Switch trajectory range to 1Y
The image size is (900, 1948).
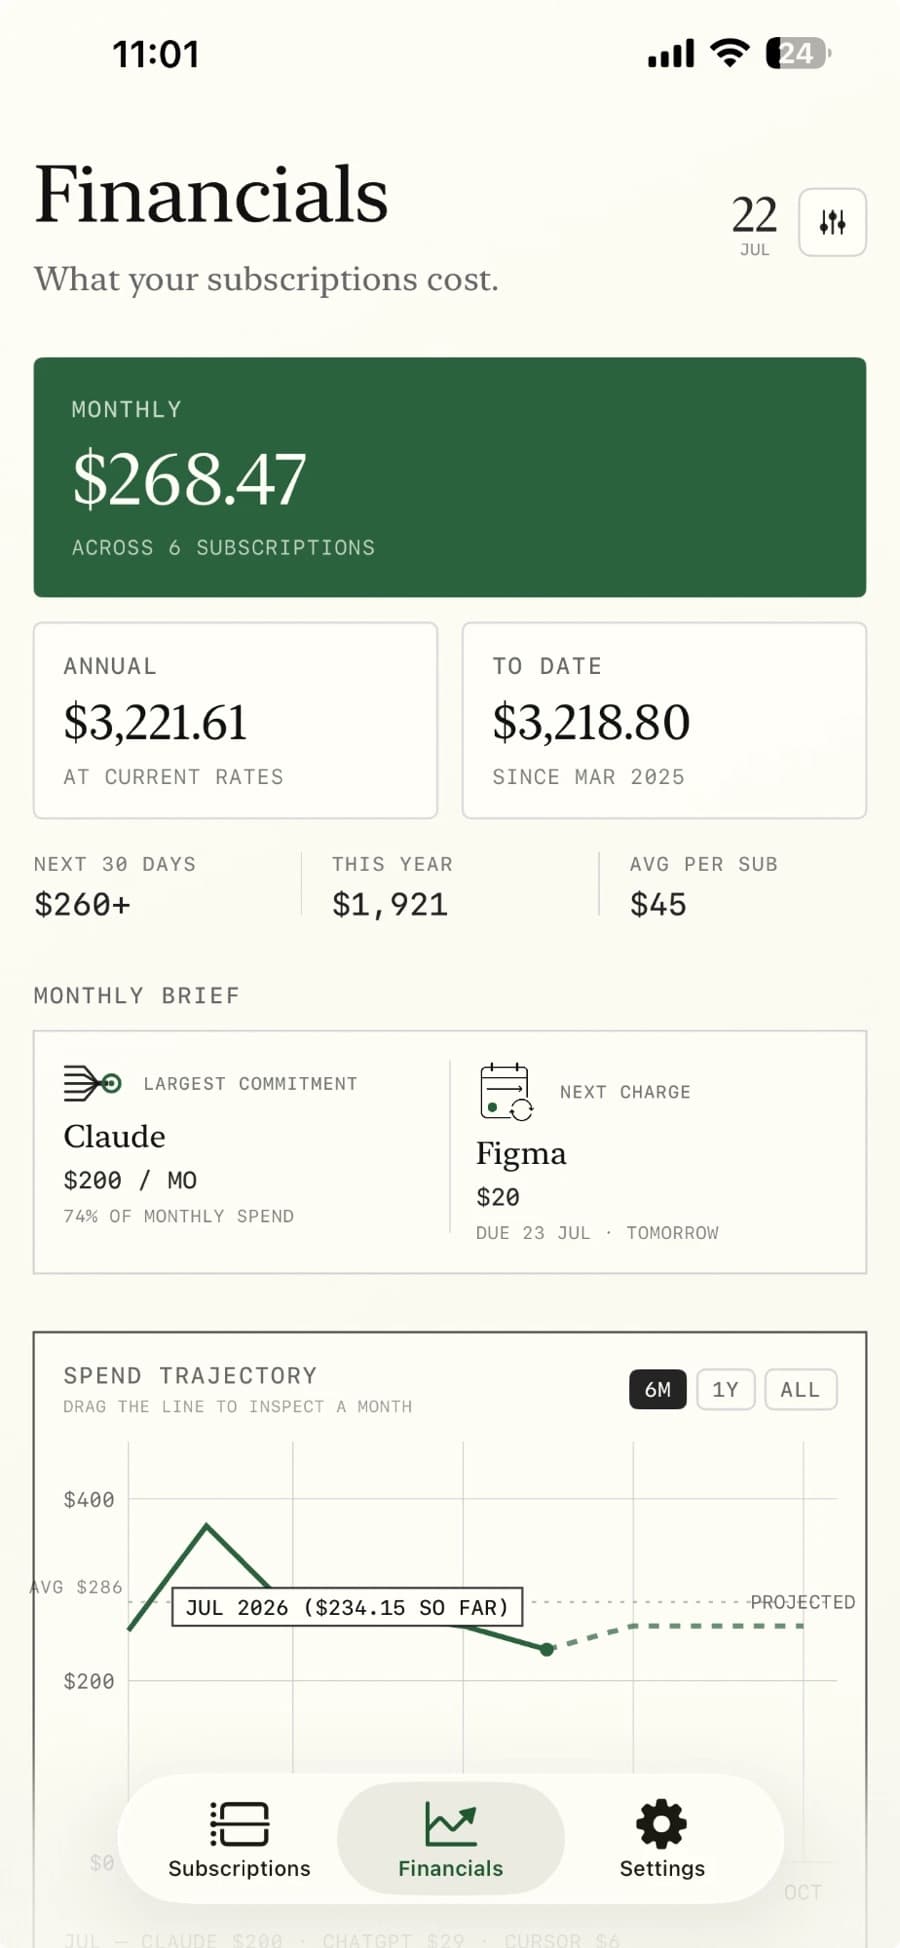[x=725, y=1389]
